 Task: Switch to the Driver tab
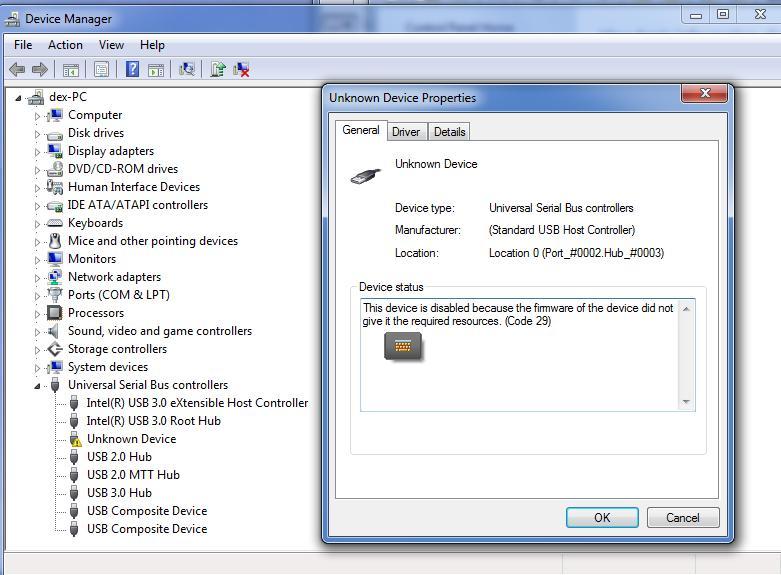(x=406, y=132)
